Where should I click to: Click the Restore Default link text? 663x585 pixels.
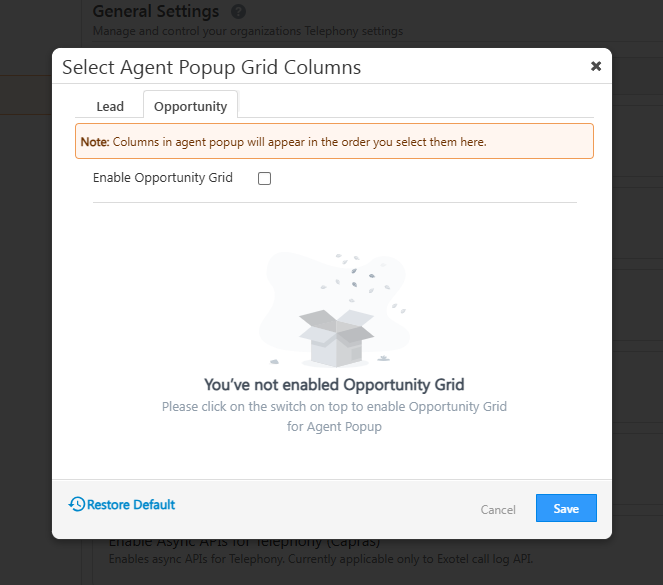click(x=131, y=505)
